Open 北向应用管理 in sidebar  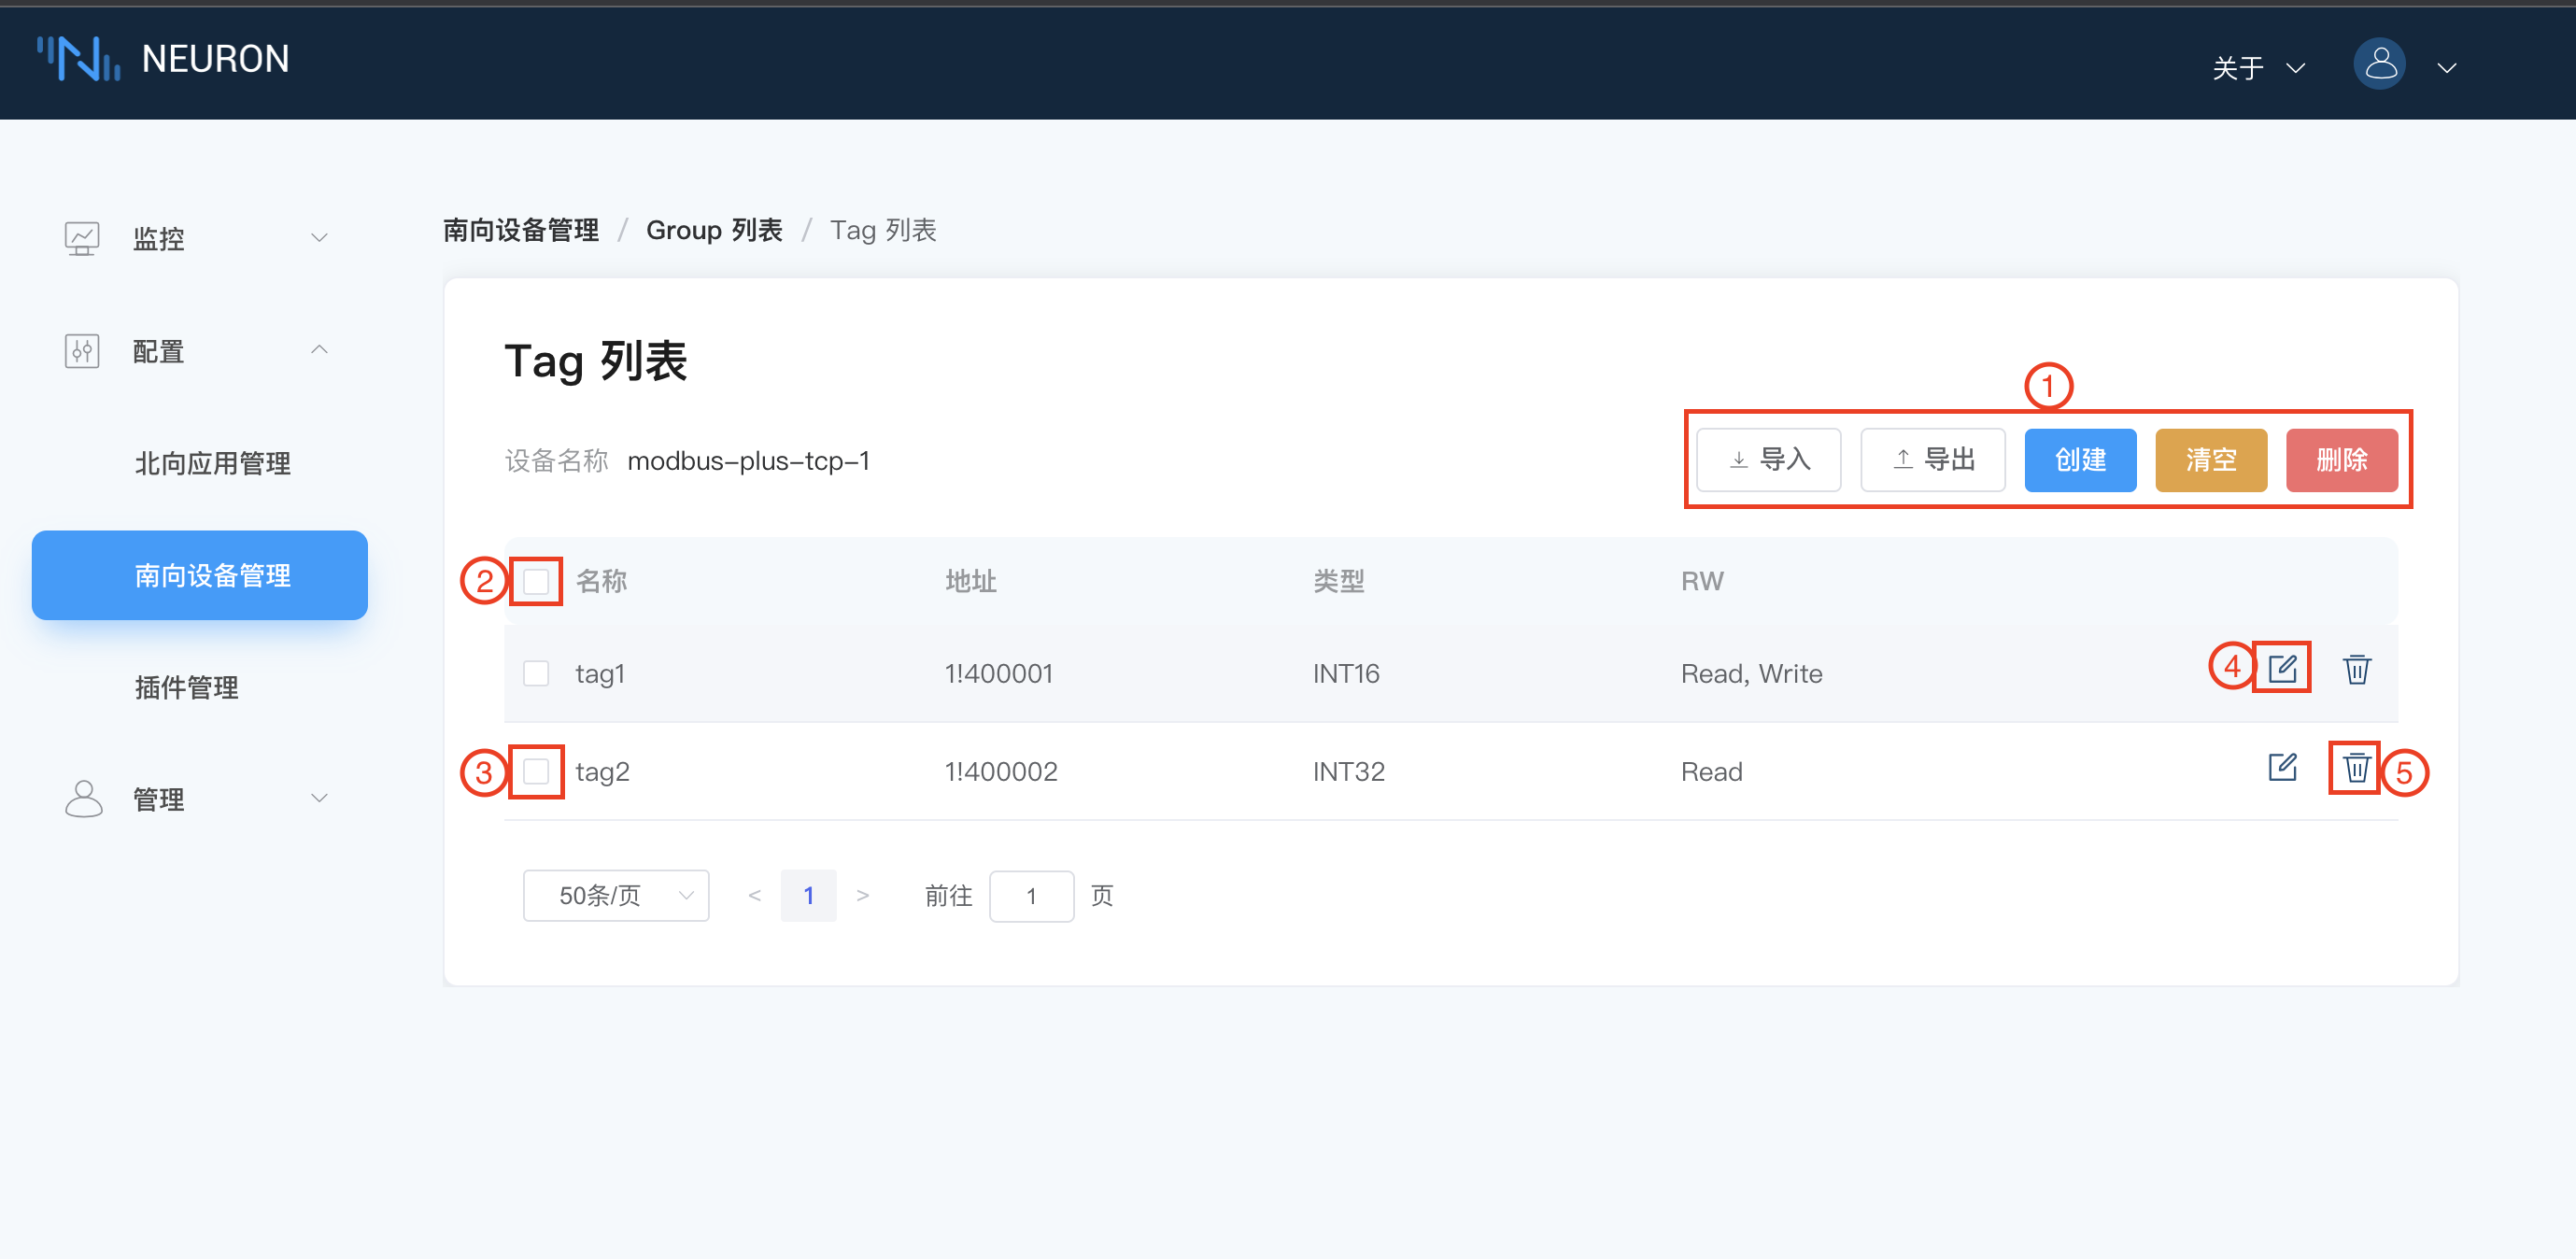coord(213,463)
